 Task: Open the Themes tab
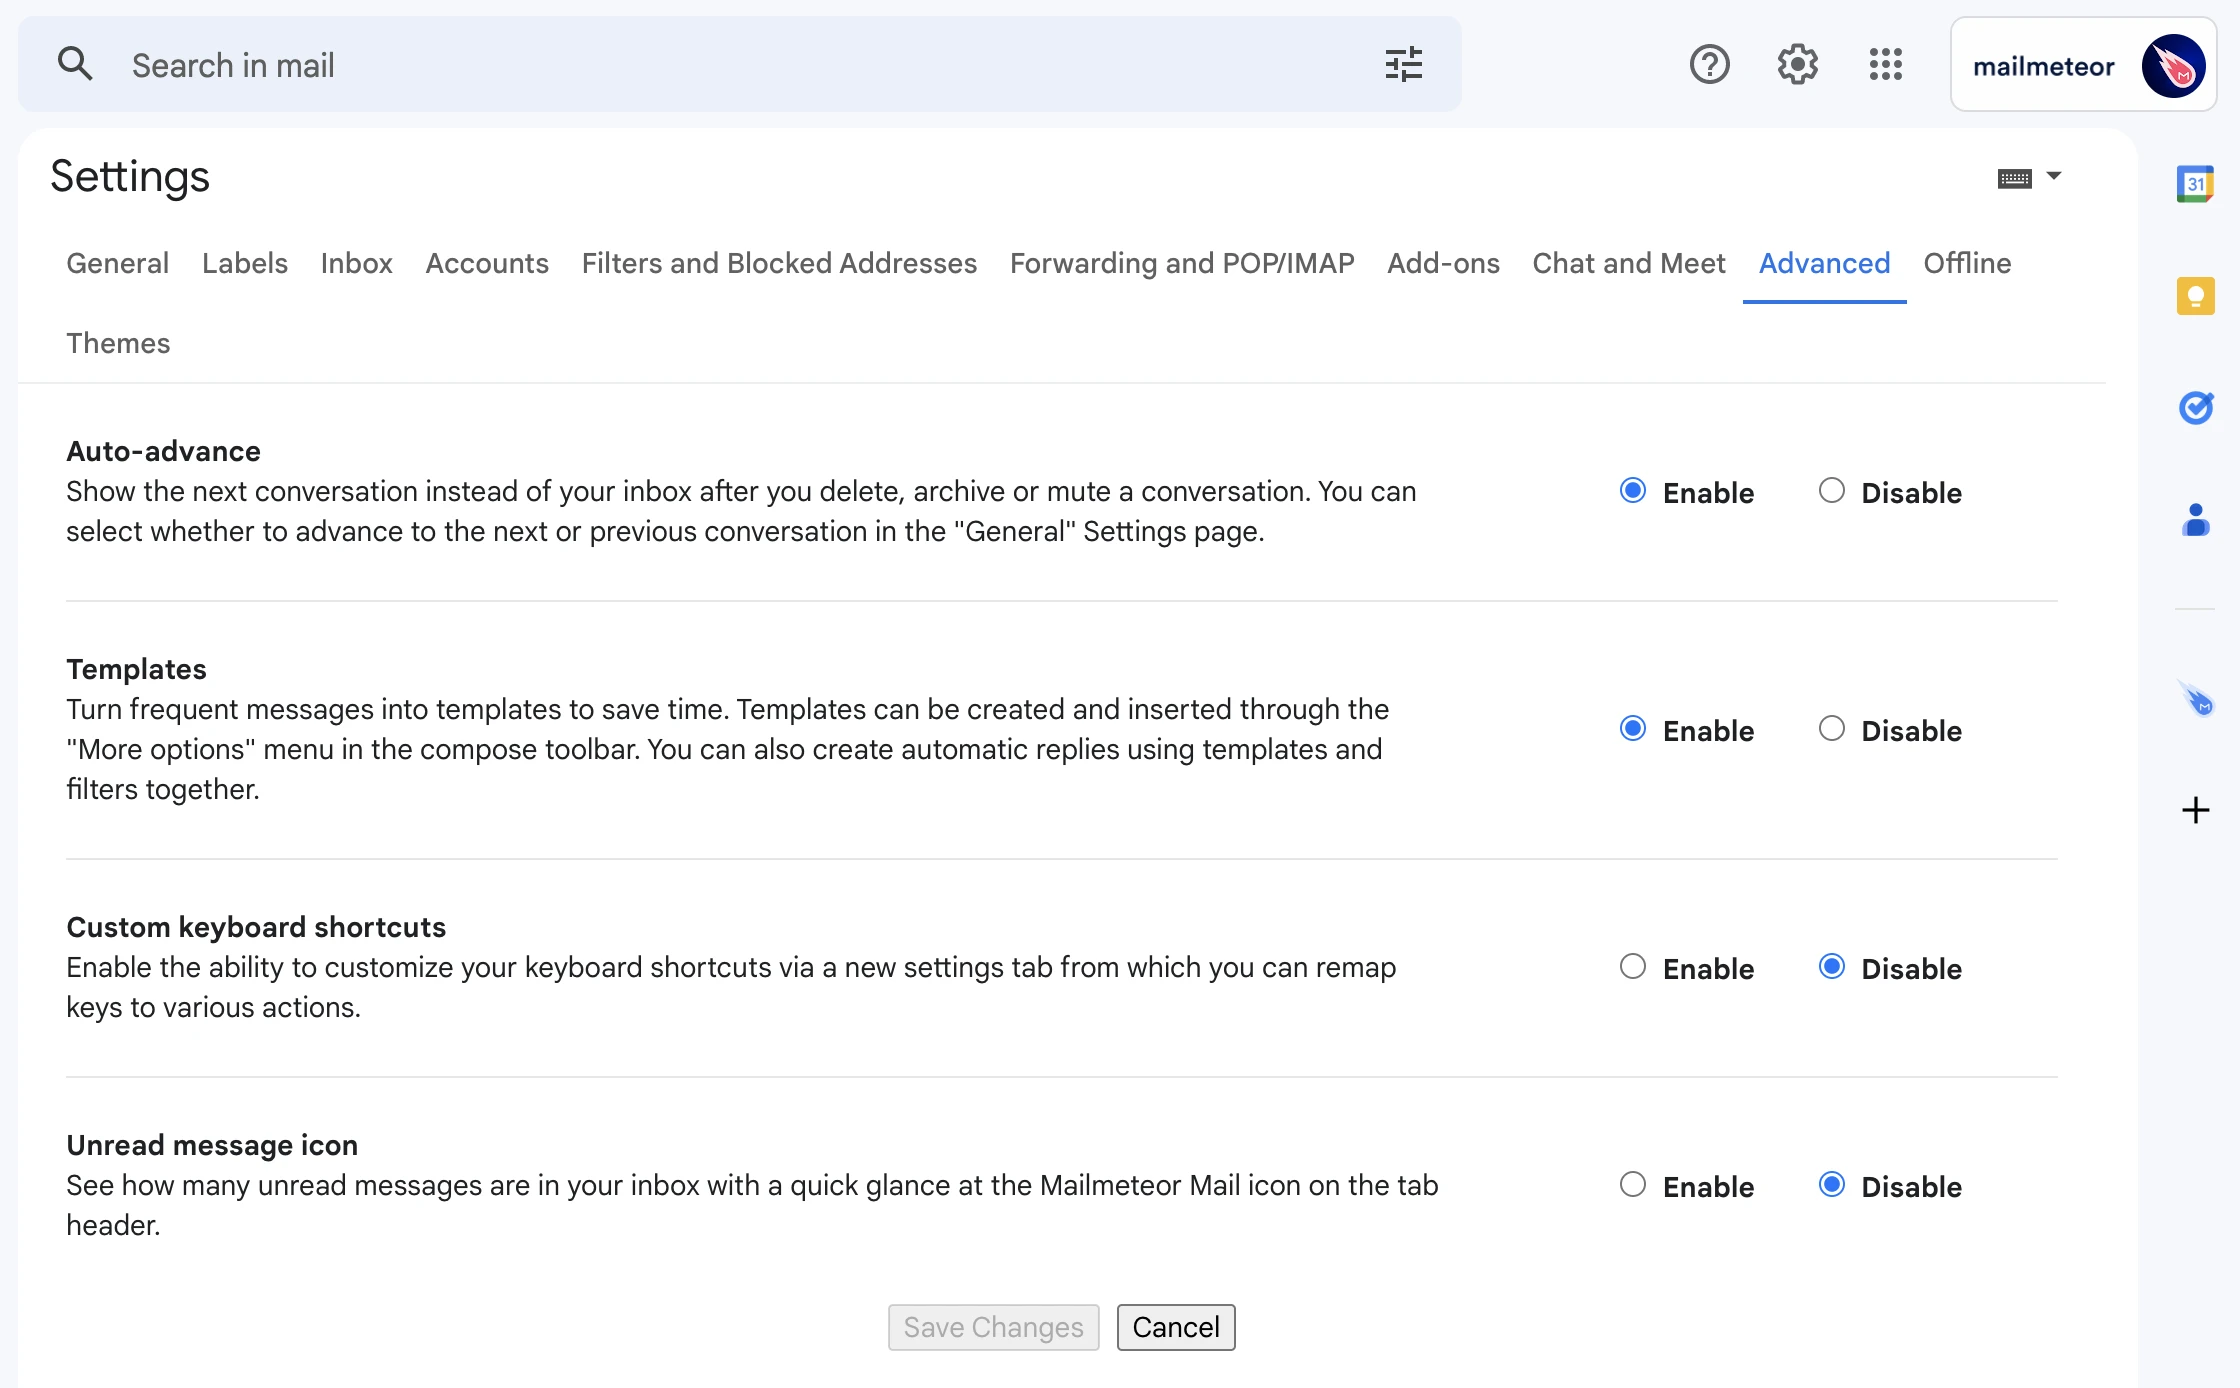coord(118,343)
